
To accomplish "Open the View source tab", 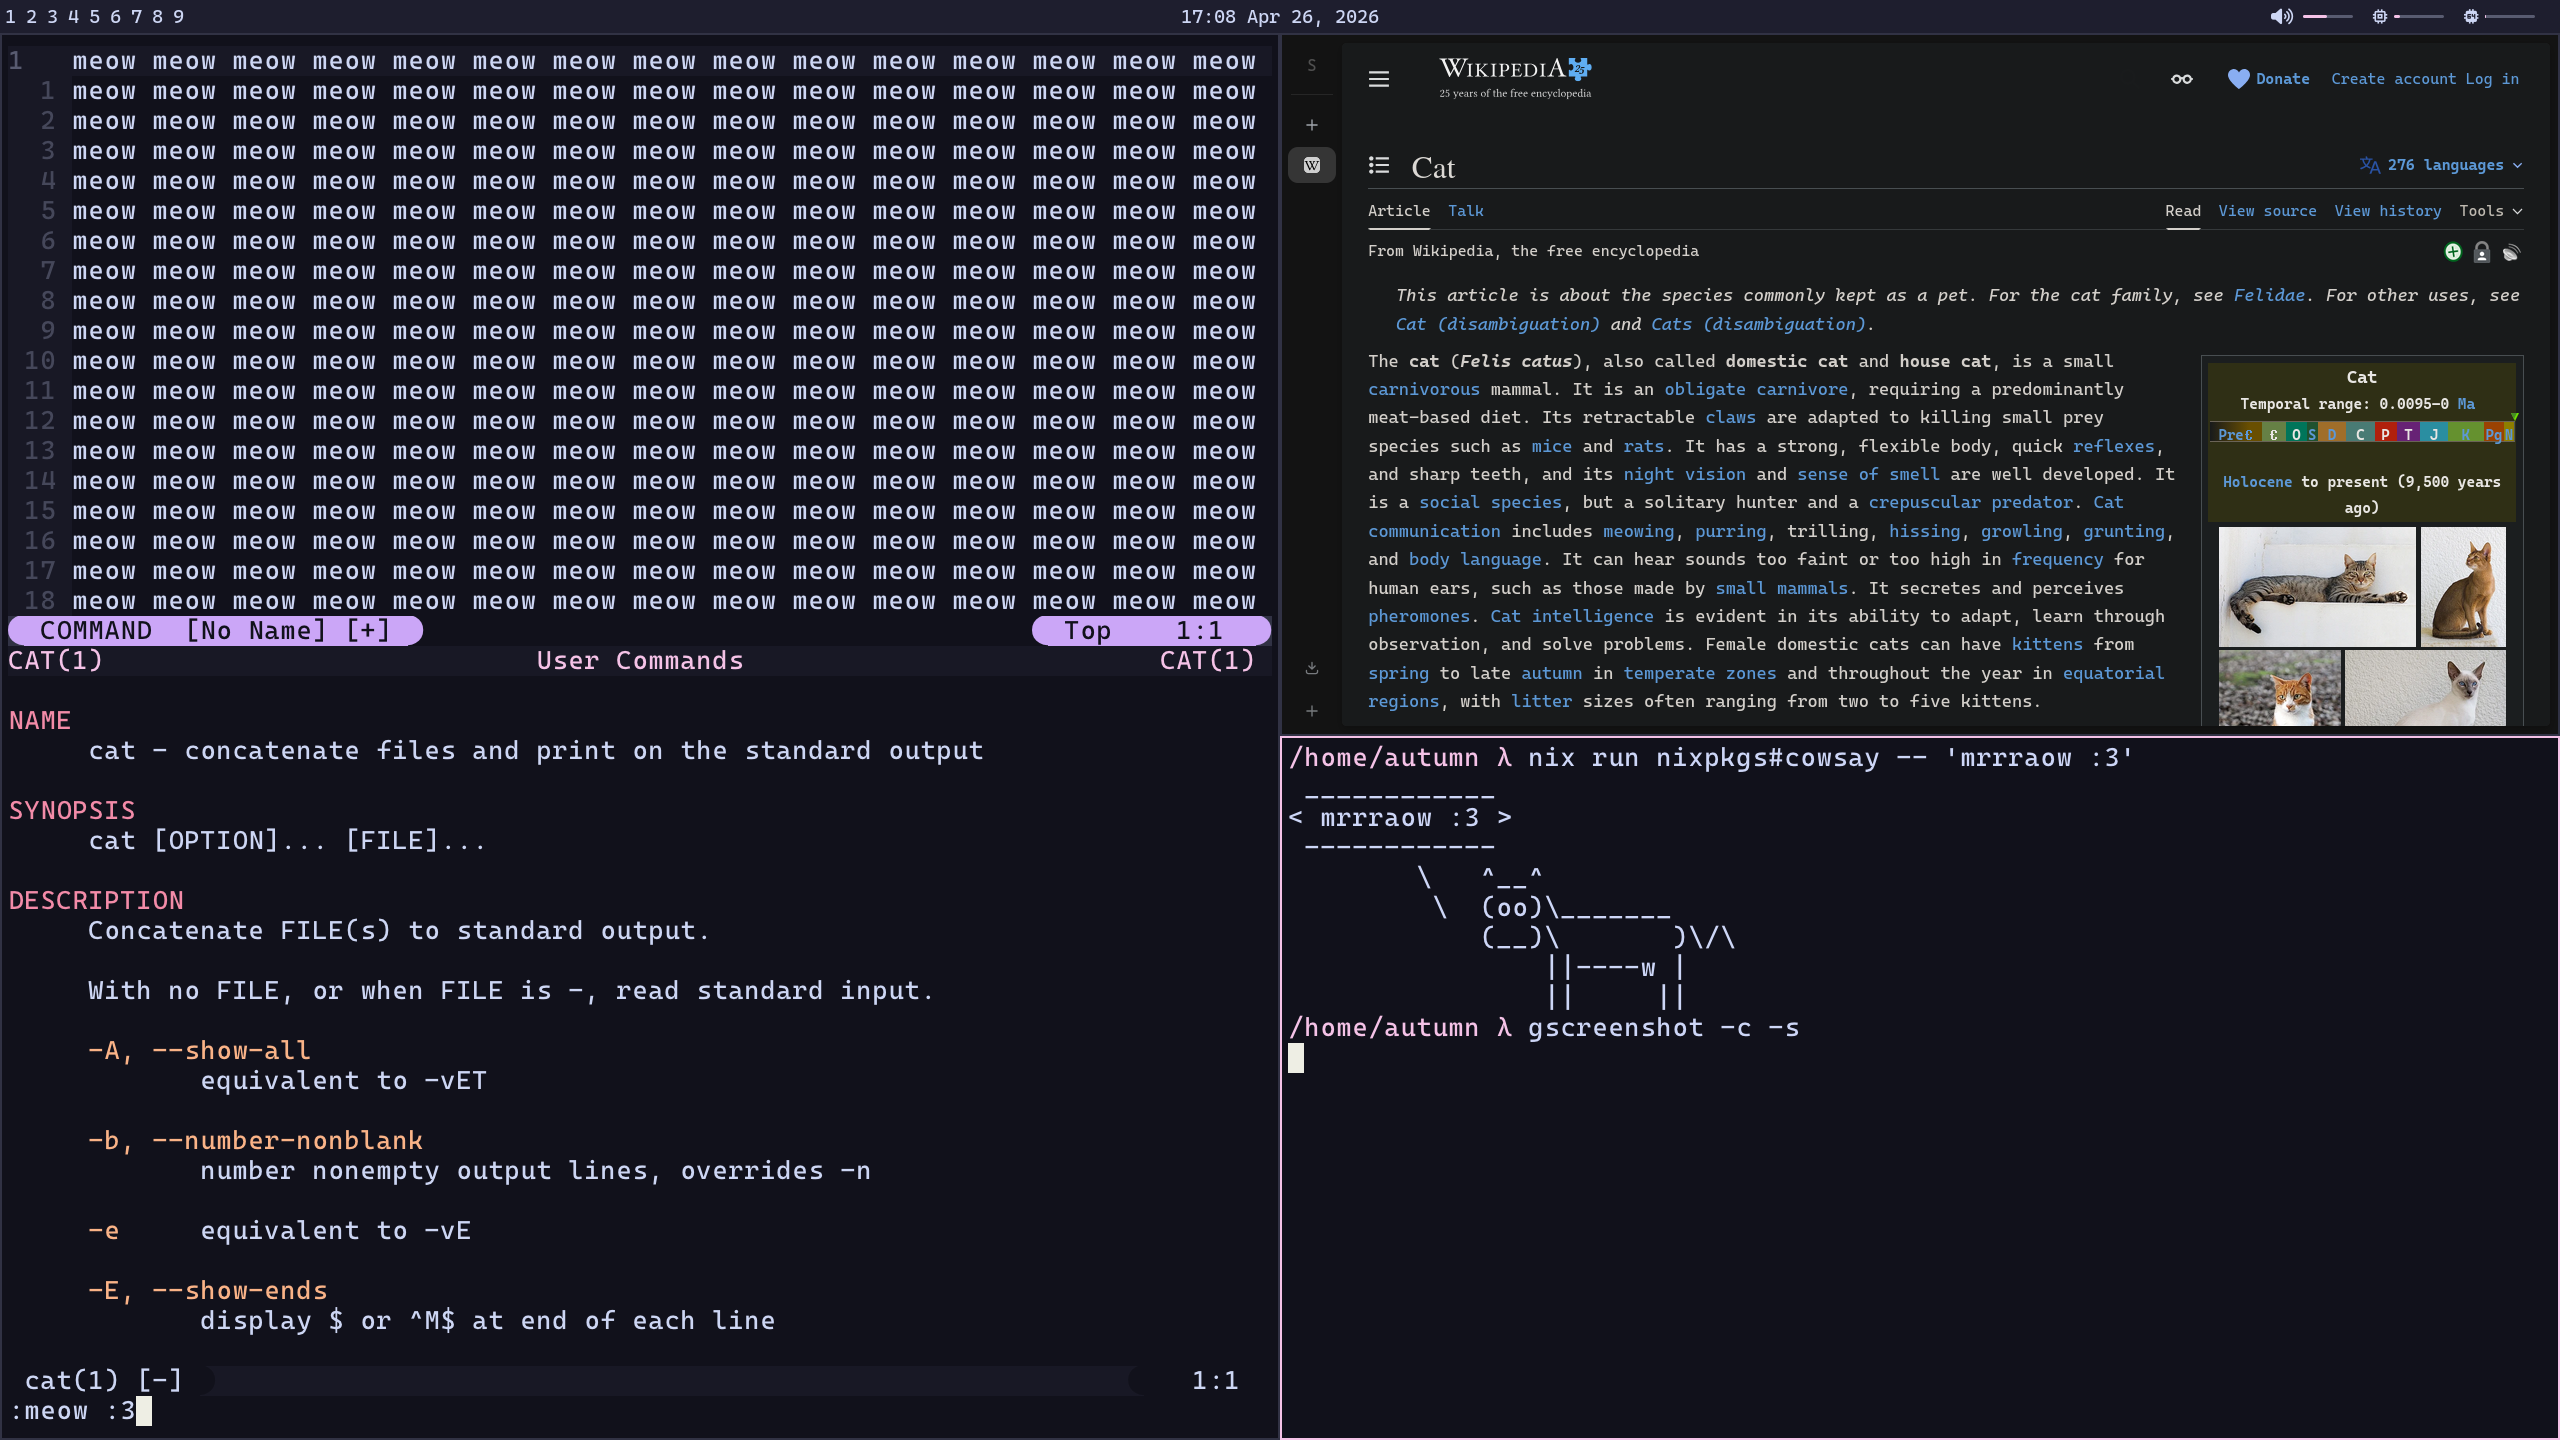I will 2267,211.
